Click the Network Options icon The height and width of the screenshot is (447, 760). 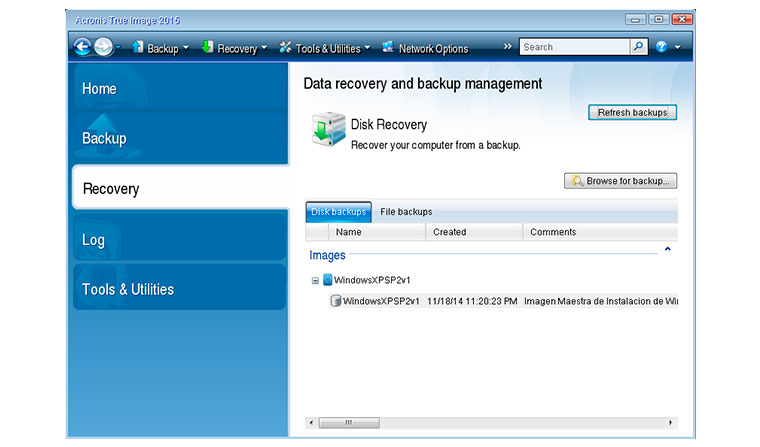tap(388, 47)
